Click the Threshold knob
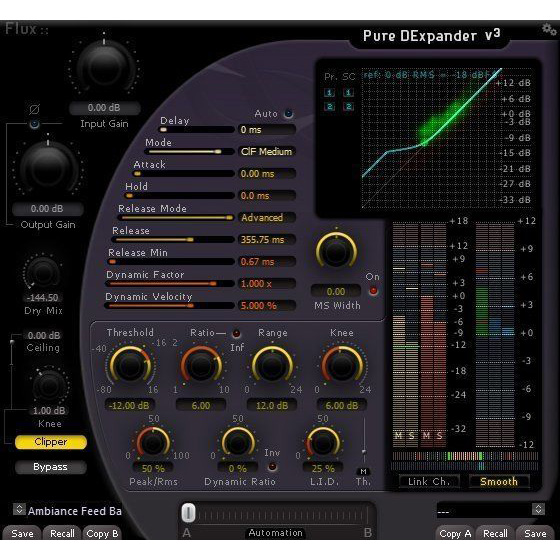560x560 pixels. pyautogui.click(x=130, y=365)
